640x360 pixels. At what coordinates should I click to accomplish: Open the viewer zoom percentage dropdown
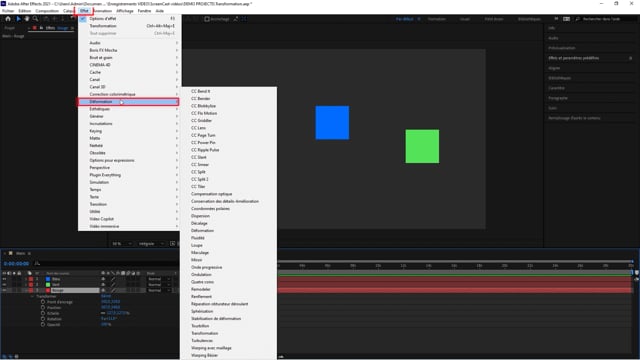[x=122, y=244]
